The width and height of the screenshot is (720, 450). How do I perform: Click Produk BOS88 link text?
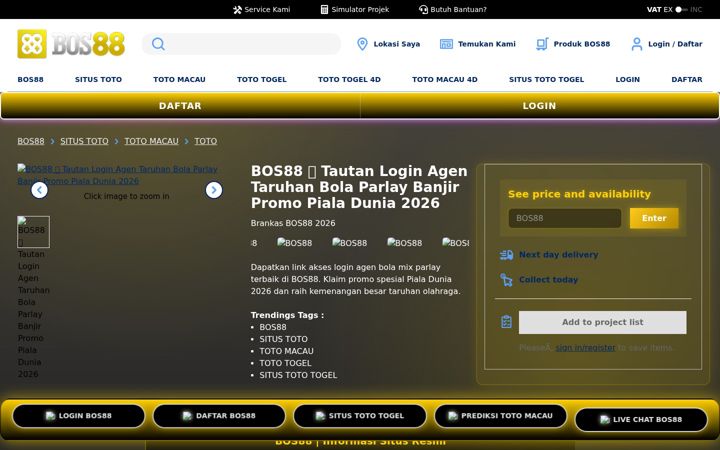(582, 44)
